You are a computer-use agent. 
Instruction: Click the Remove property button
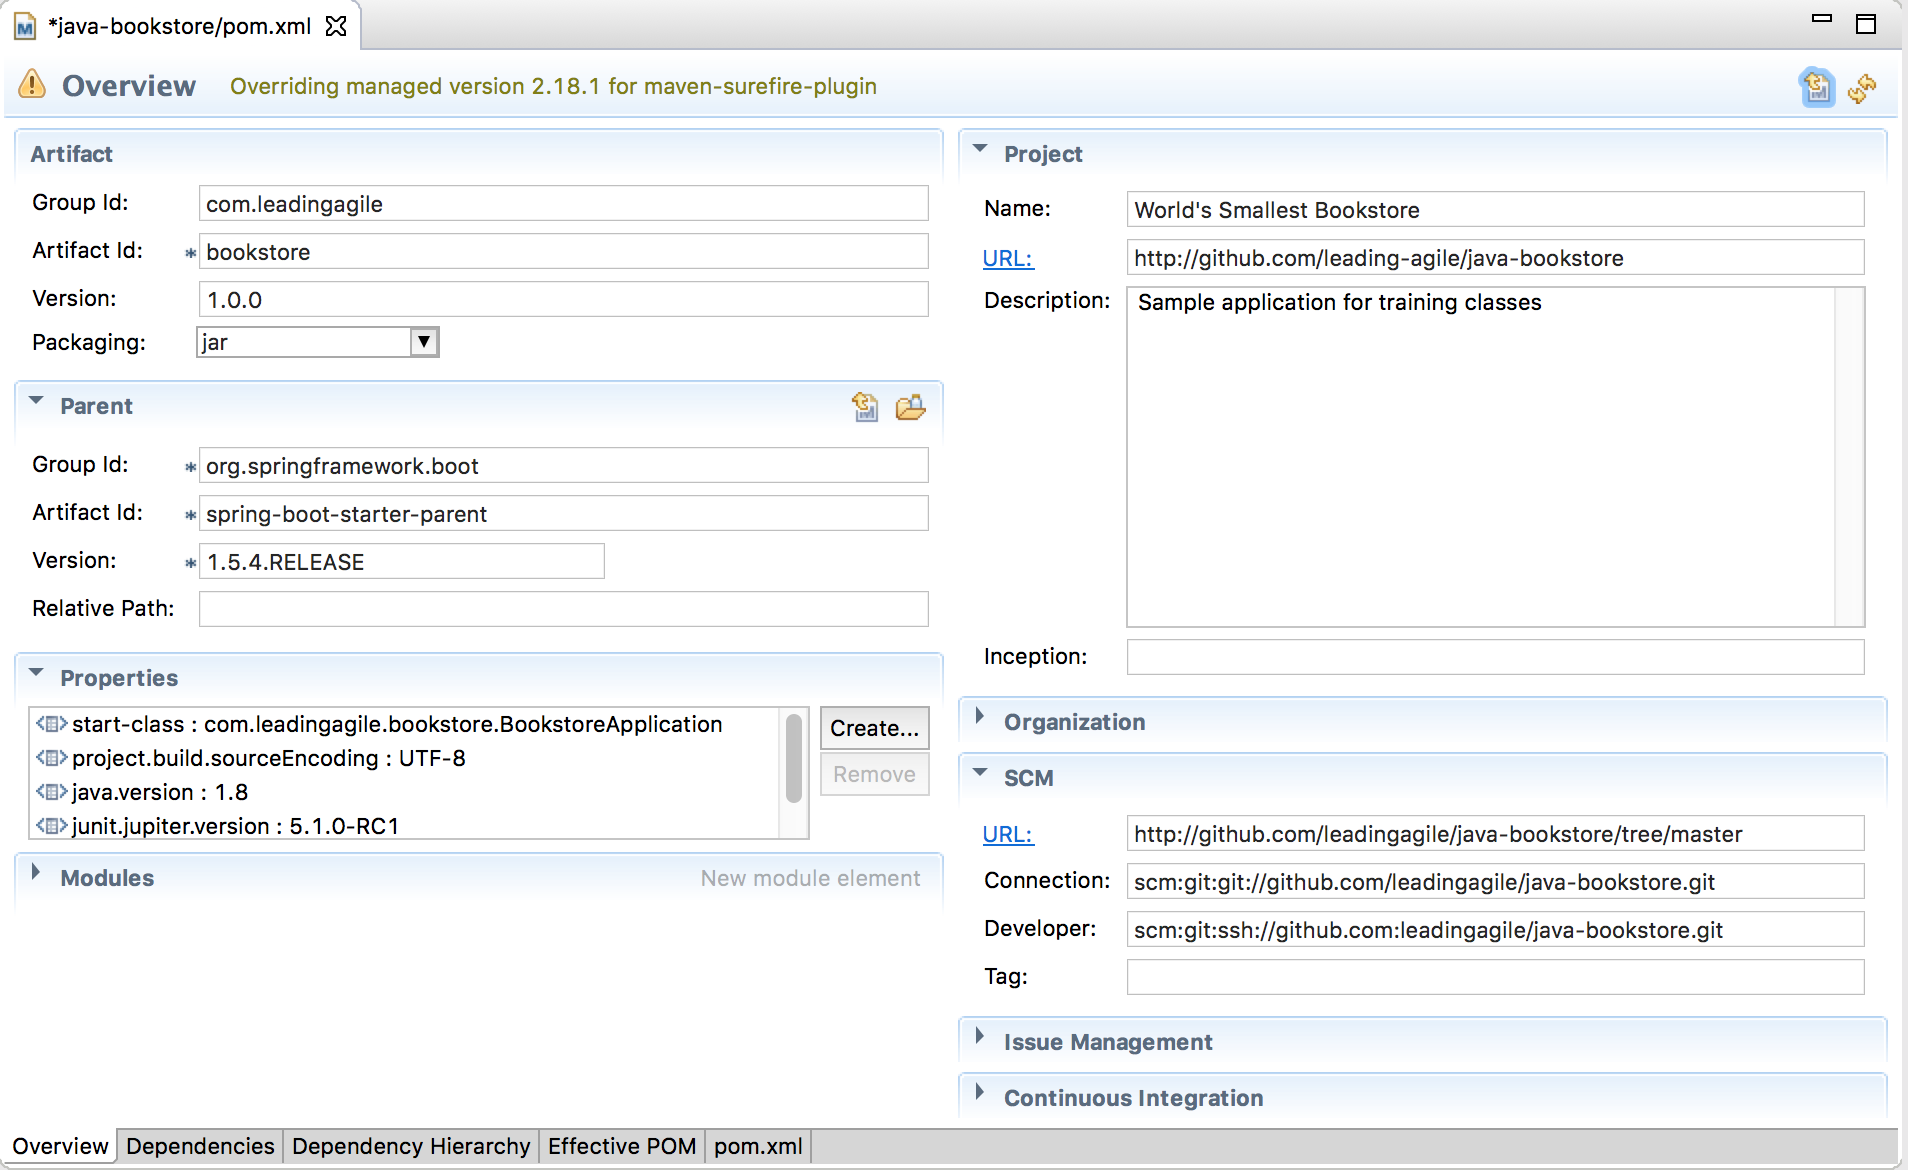click(x=875, y=774)
